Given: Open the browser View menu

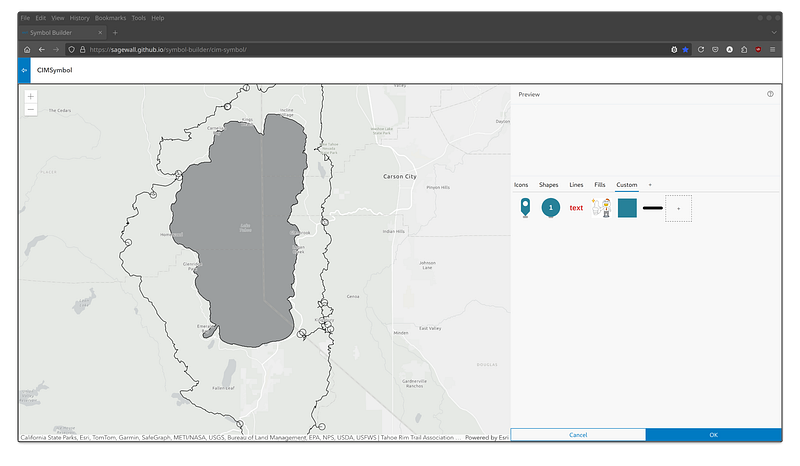Looking at the screenshot, I should point(58,18).
